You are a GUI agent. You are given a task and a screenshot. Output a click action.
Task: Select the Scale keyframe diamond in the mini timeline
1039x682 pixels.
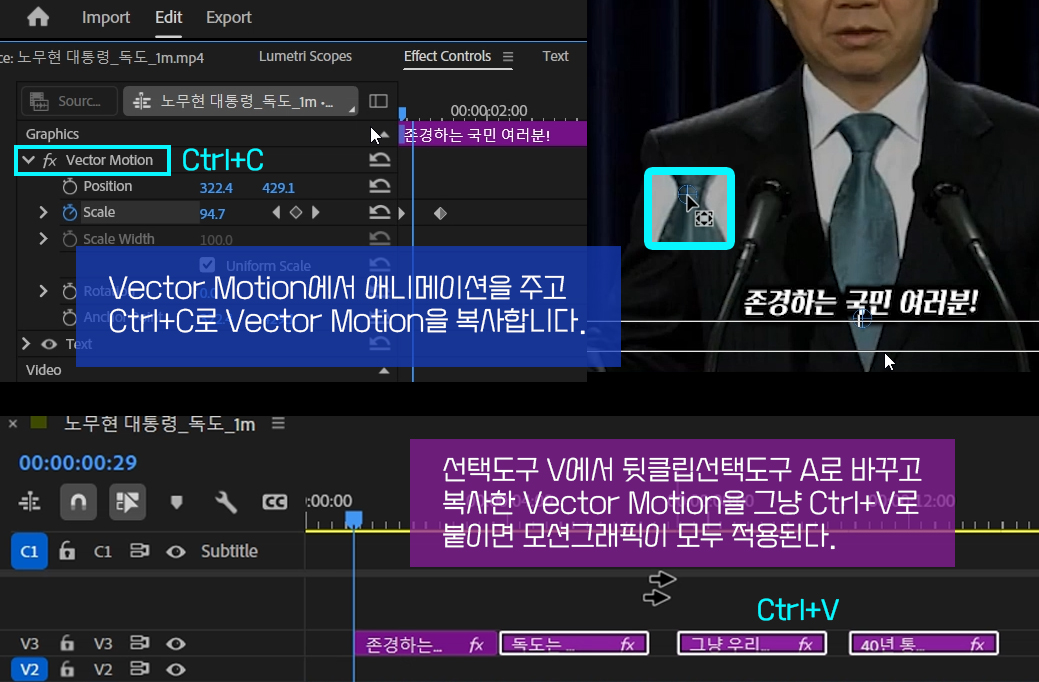pyautogui.click(x=440, y=213)
